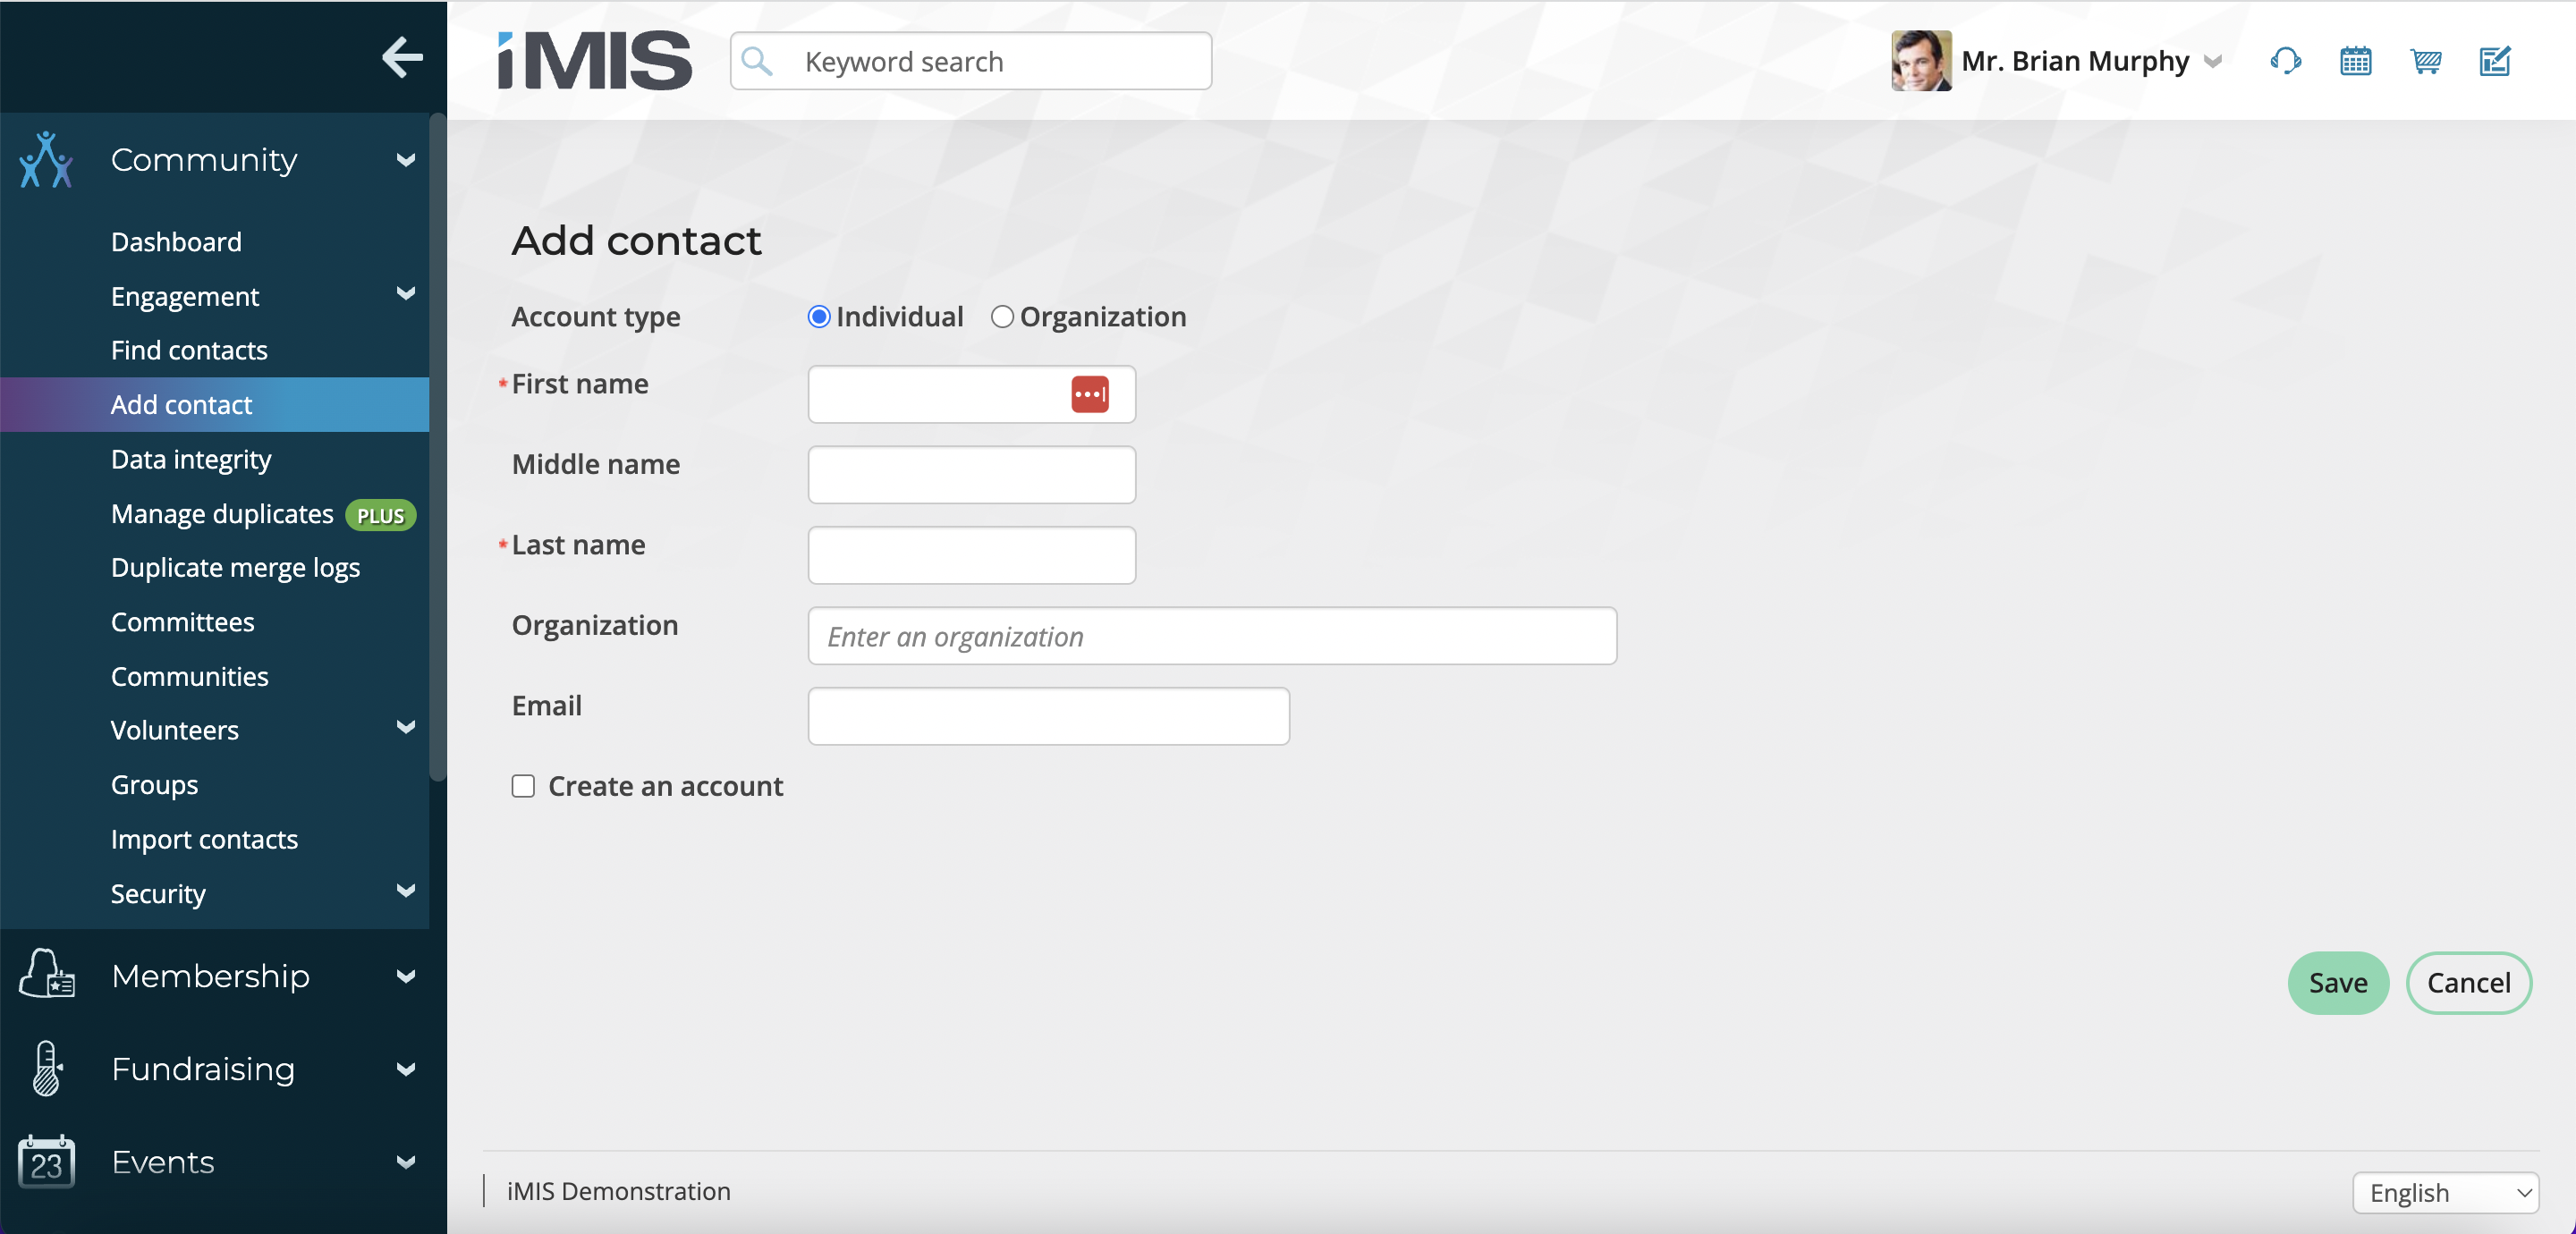Open the English language dropdown

point(2446,1192)
